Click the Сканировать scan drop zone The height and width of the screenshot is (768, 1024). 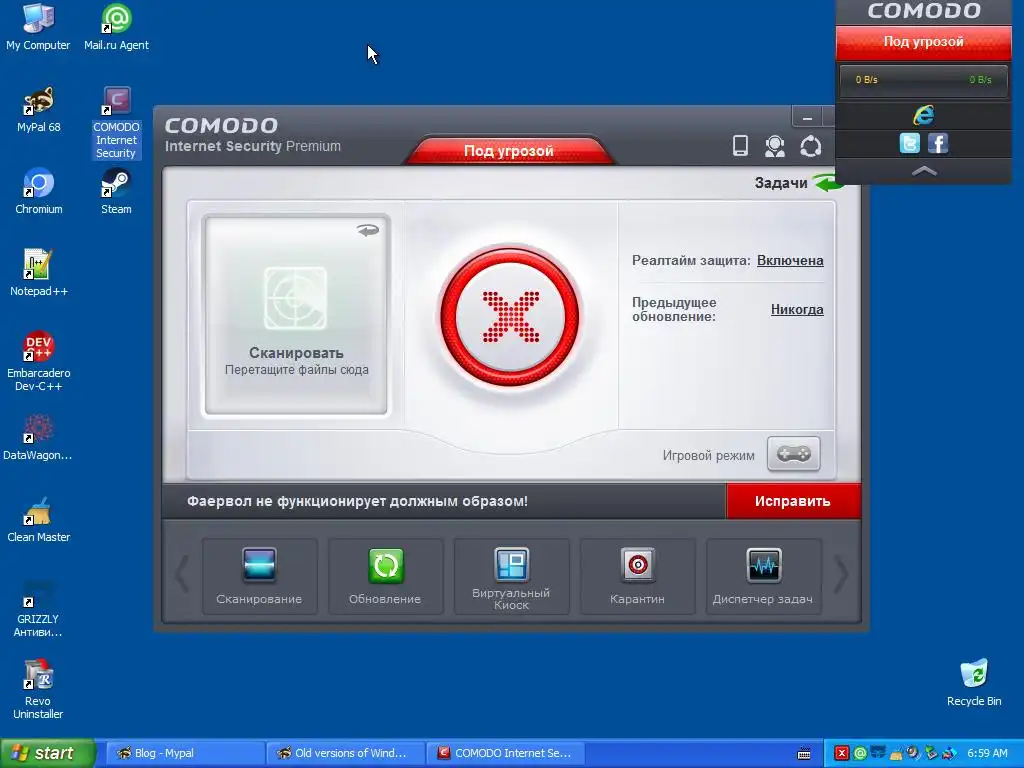tap(296, 315)
